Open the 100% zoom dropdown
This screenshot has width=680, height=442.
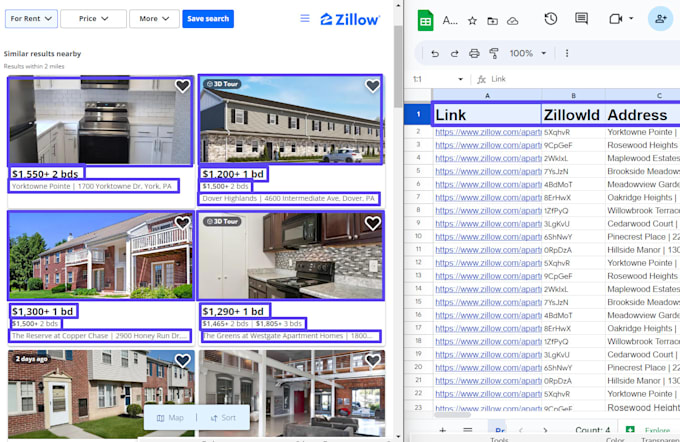527,53
